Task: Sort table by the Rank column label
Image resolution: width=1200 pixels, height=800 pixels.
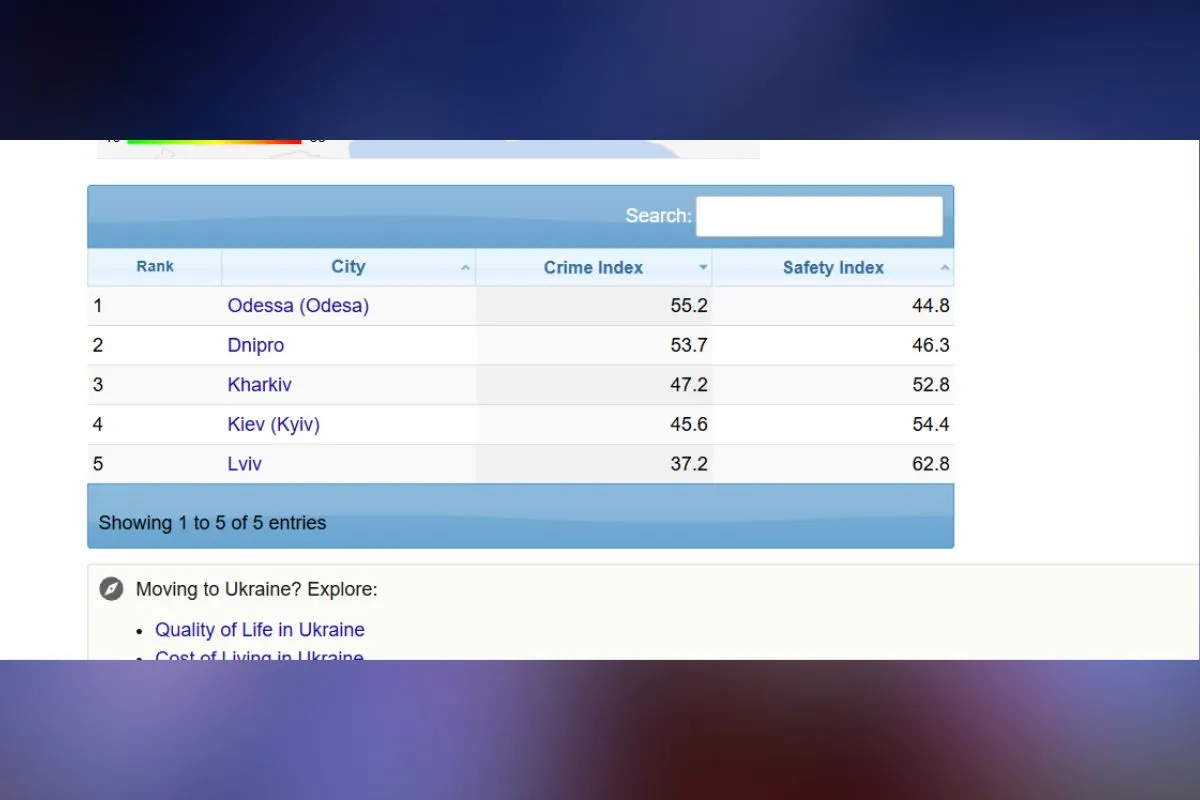Action: 155,267
